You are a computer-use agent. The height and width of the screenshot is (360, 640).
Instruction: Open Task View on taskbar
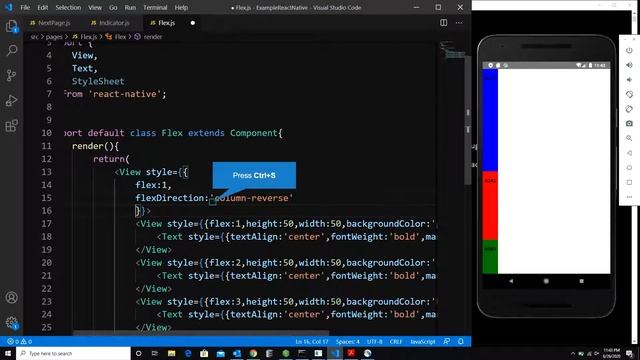point(155,353)
